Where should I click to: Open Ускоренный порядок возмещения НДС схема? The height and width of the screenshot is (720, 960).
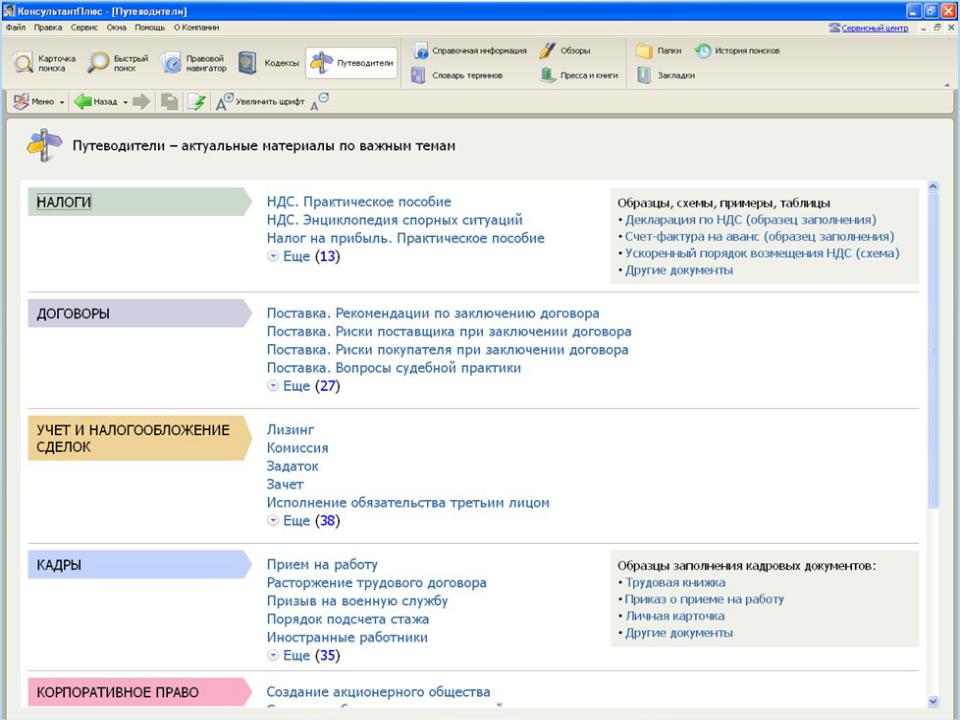762,253
